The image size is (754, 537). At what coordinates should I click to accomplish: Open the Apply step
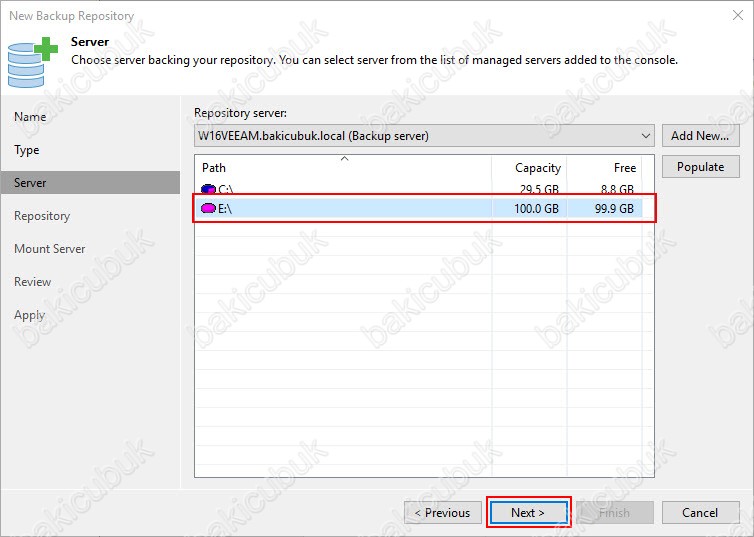[x=29, y=315]
